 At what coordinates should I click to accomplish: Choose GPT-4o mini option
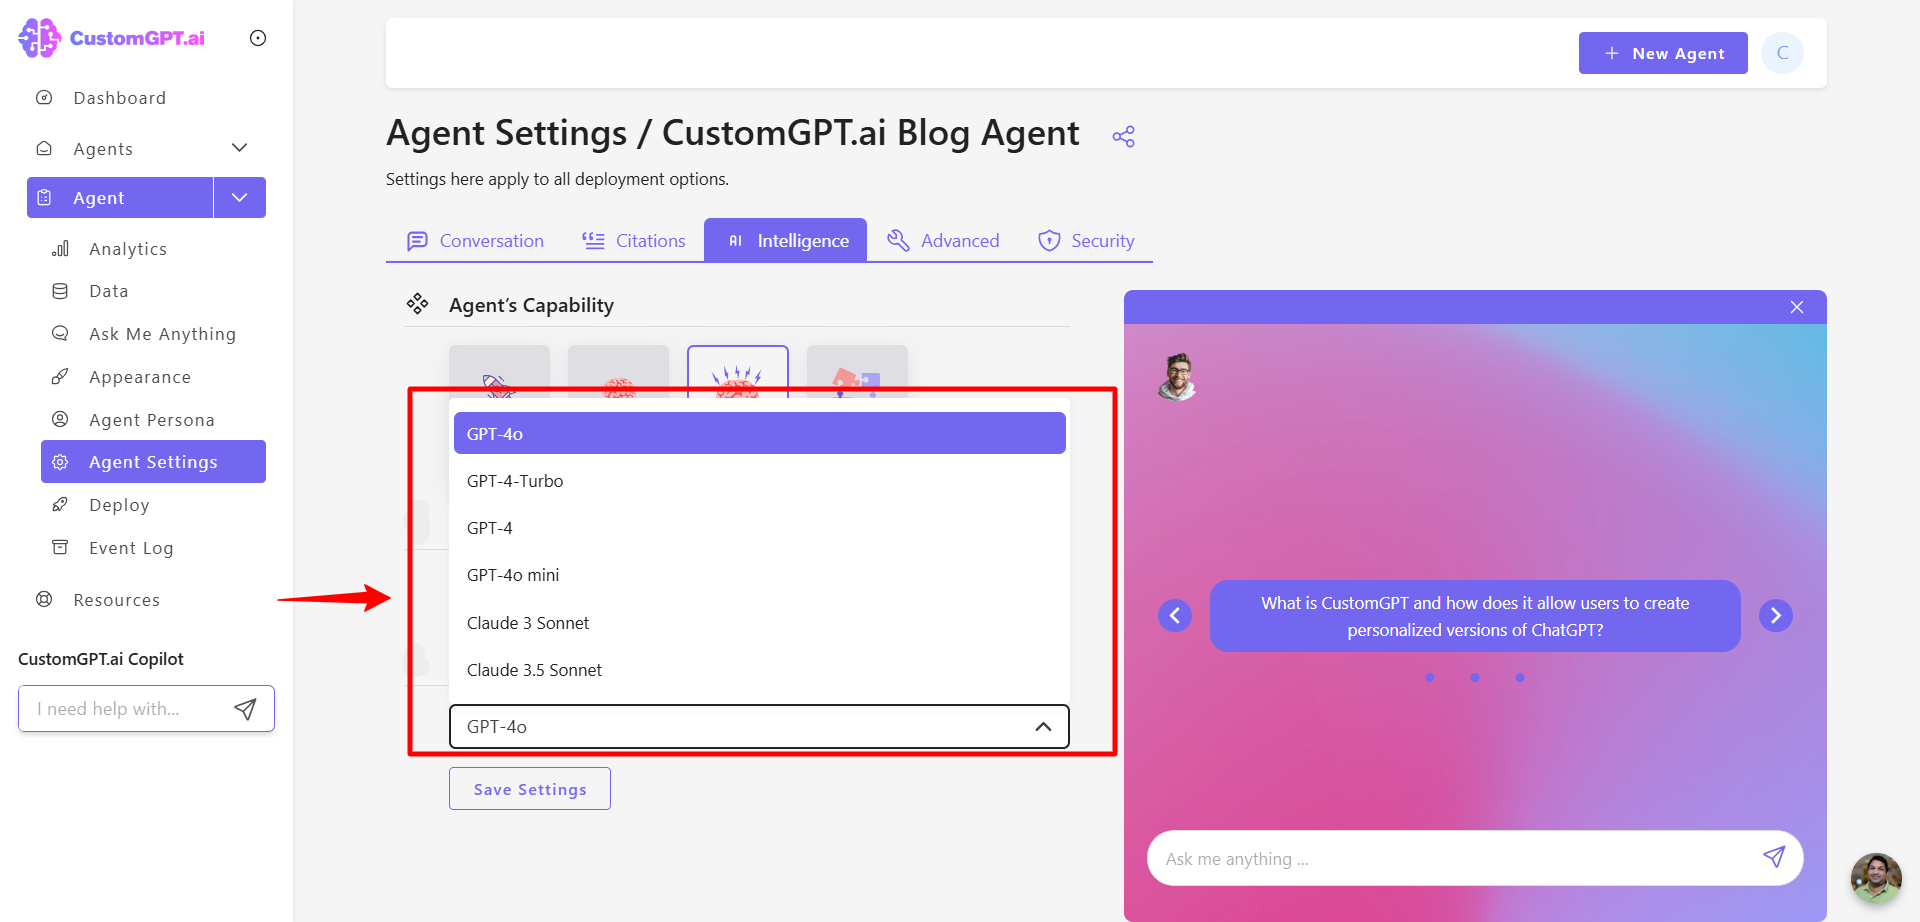(760, 575)
